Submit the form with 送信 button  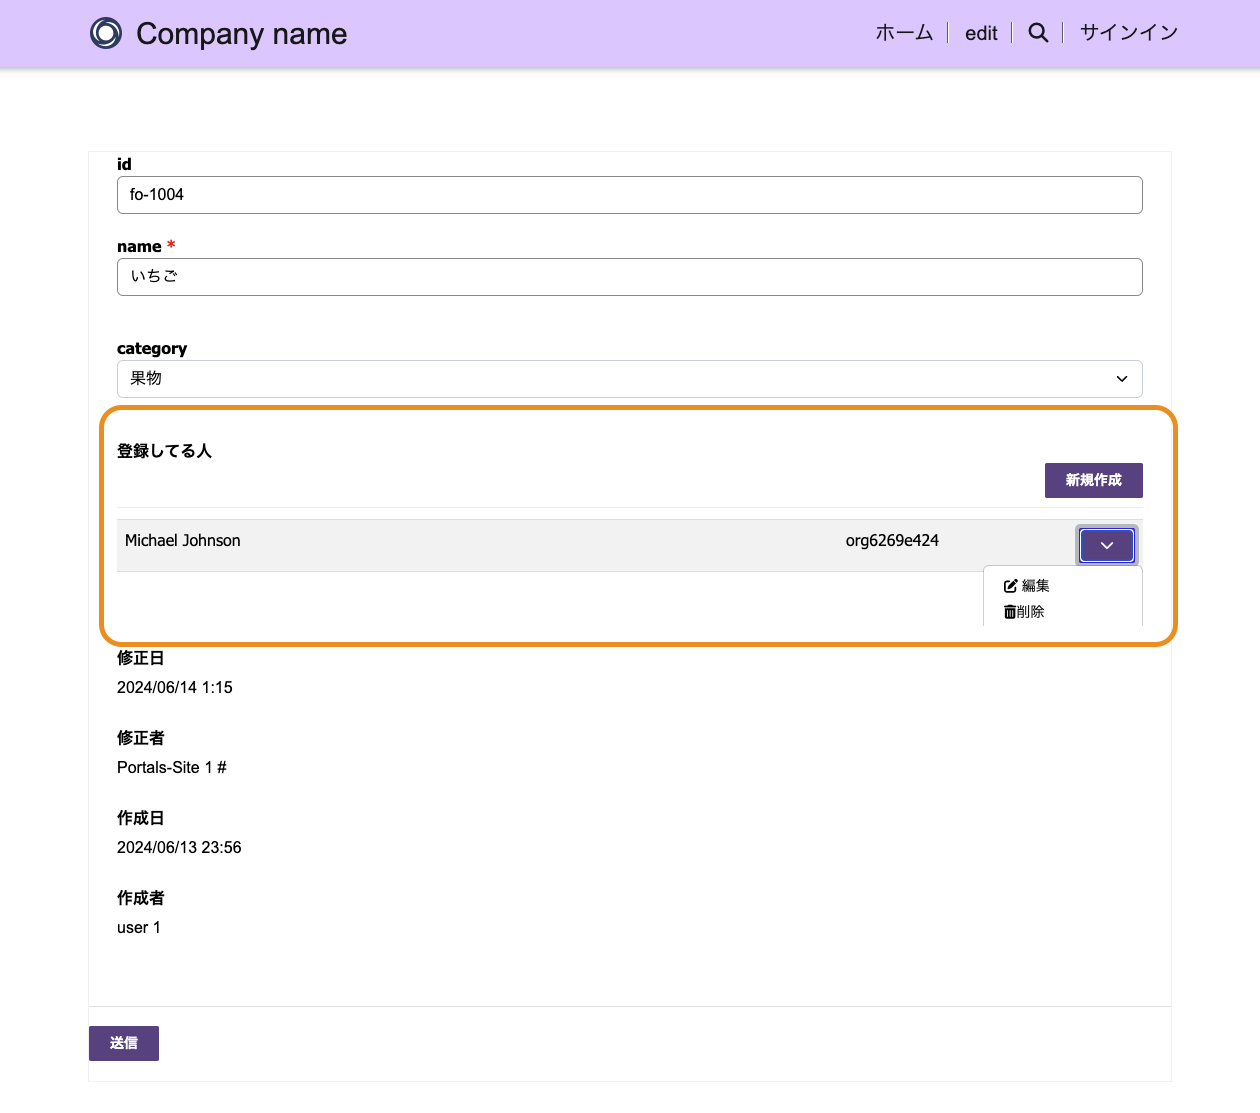pyautogui.click(x=124, y=1043)
